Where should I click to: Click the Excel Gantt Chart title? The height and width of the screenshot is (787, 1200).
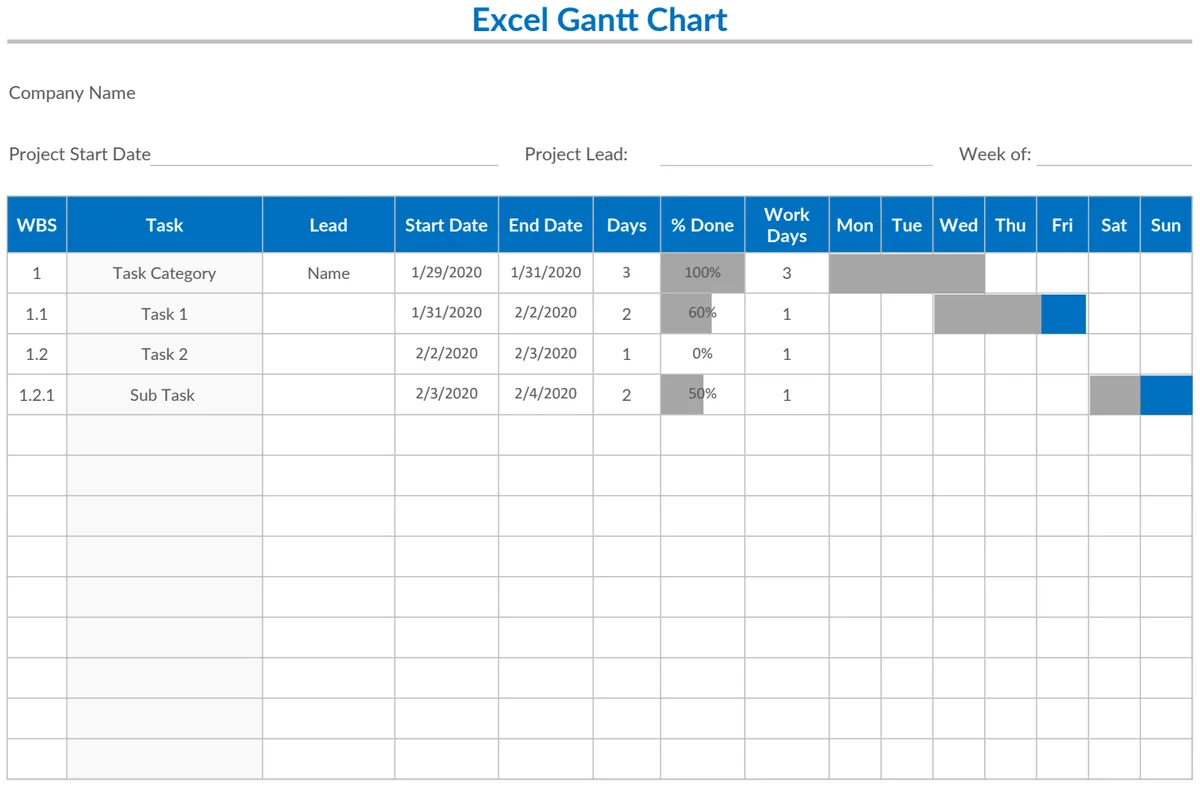click(600, 20)
